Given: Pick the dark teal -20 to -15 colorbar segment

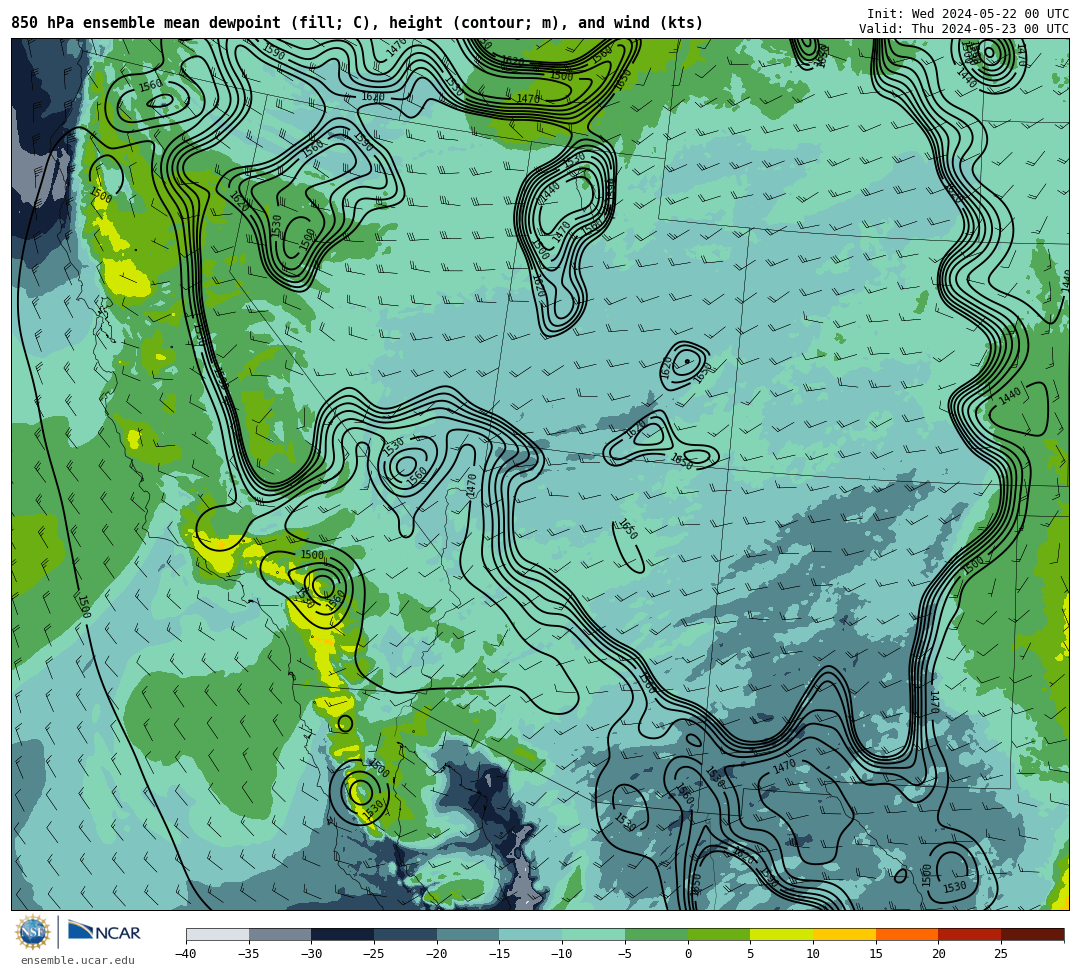Looking at the screenshot, I should click(x=468, y=935).
